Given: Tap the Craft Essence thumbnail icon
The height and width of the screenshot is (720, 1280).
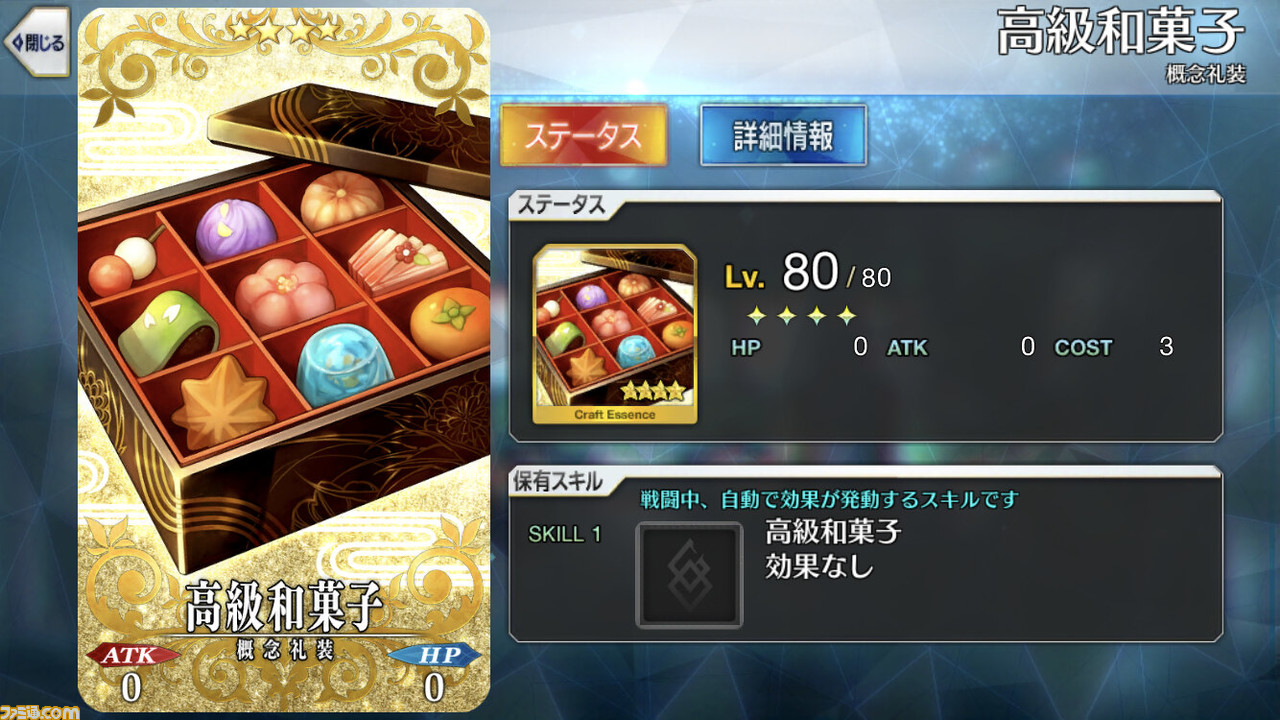Looking at the screenshot, I should [615, 335].
